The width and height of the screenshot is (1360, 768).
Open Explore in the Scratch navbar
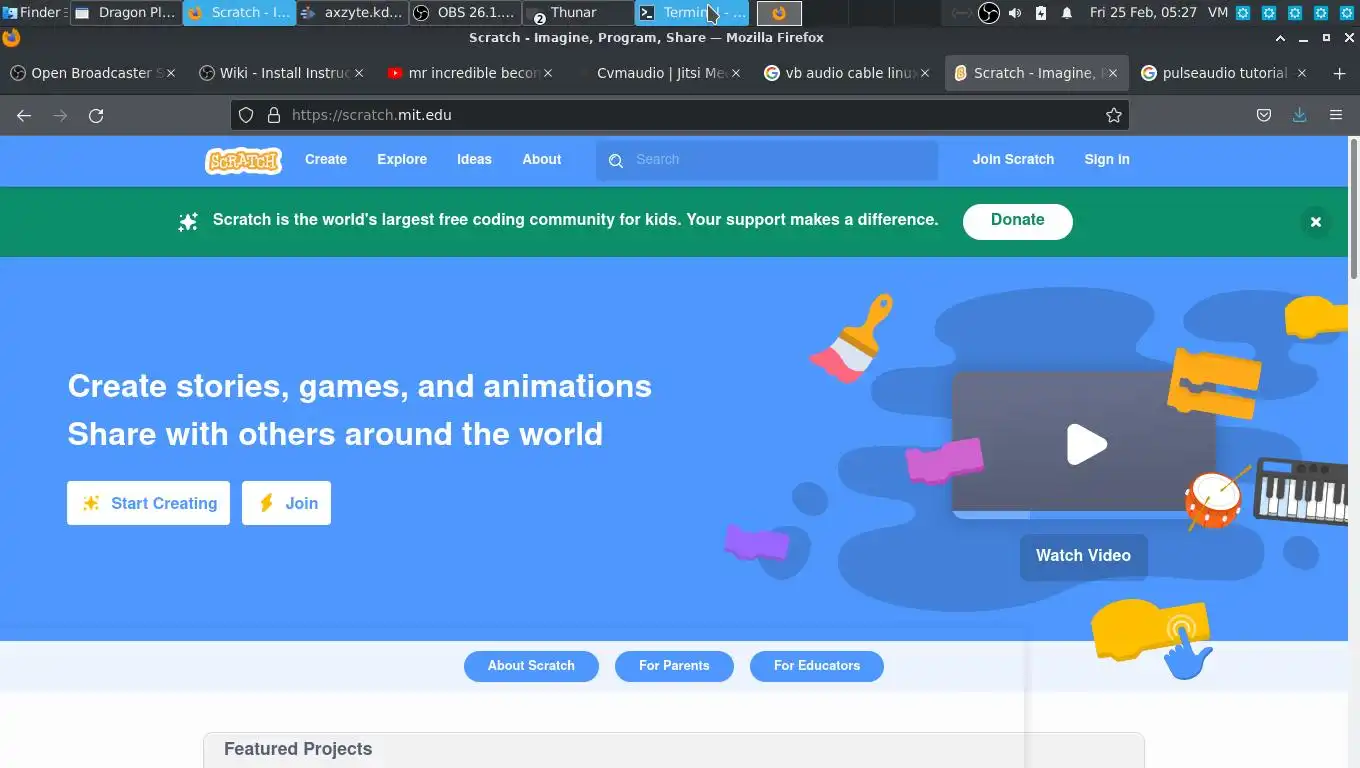coord(402,160)
